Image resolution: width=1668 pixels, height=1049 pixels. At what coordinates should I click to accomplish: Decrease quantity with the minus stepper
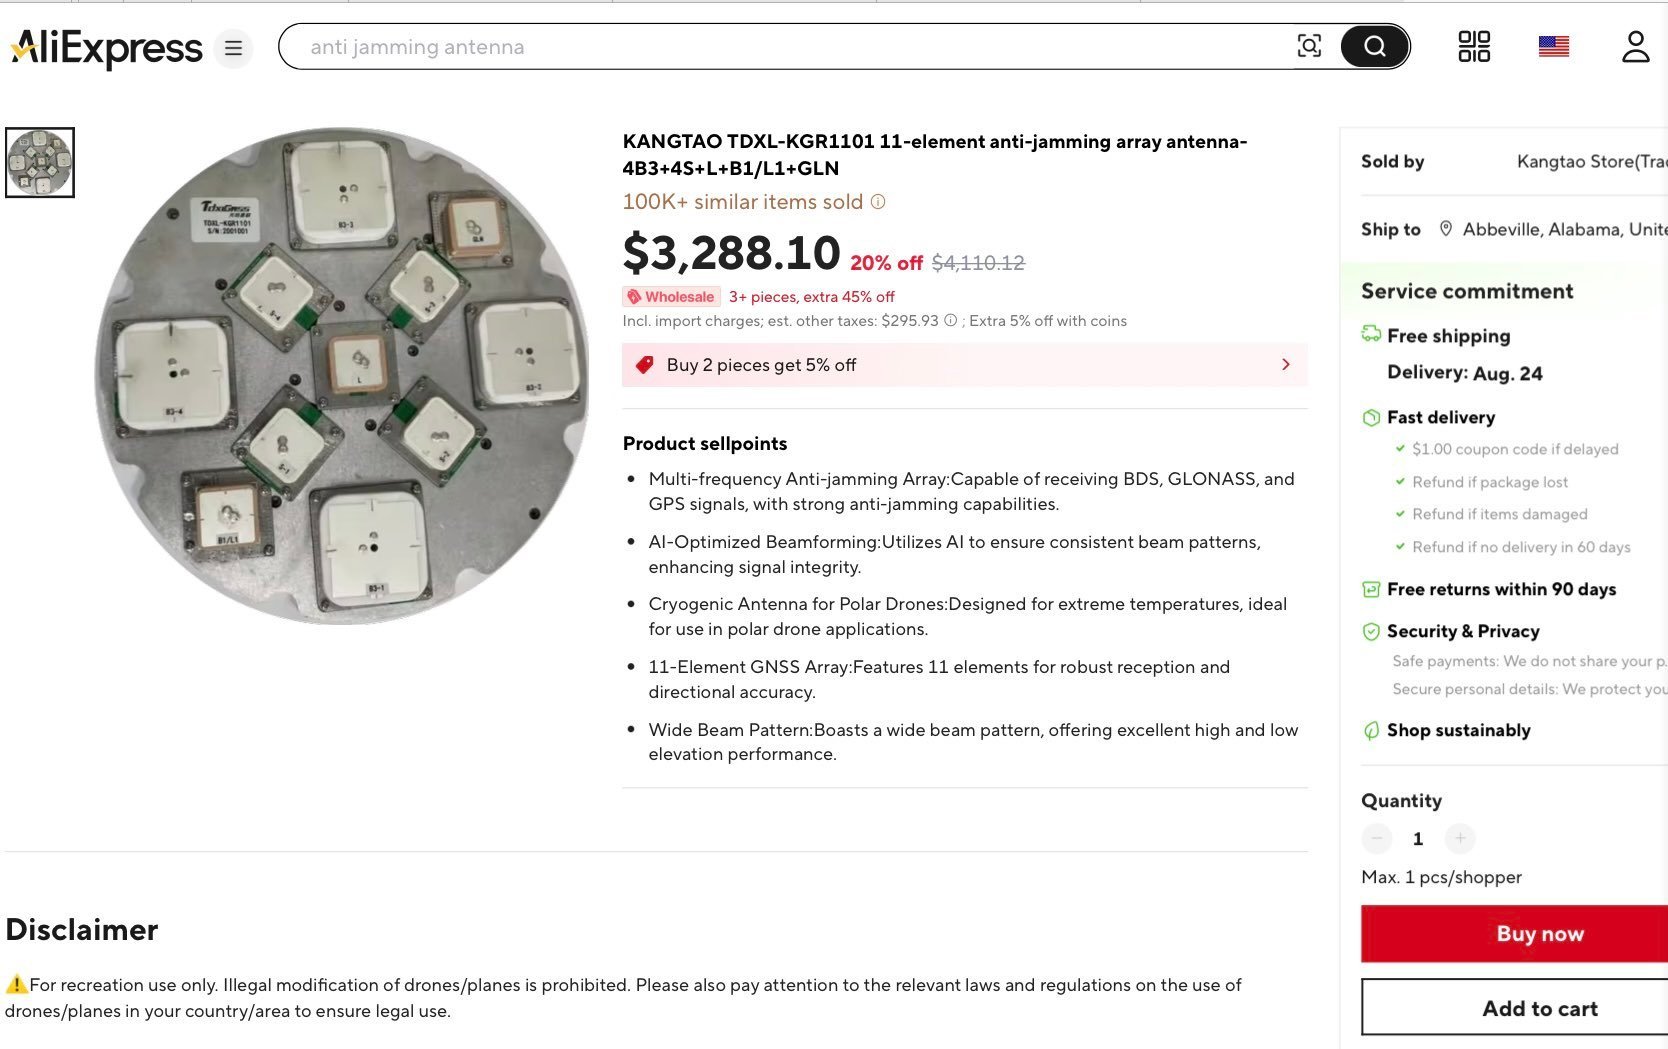1377,838
